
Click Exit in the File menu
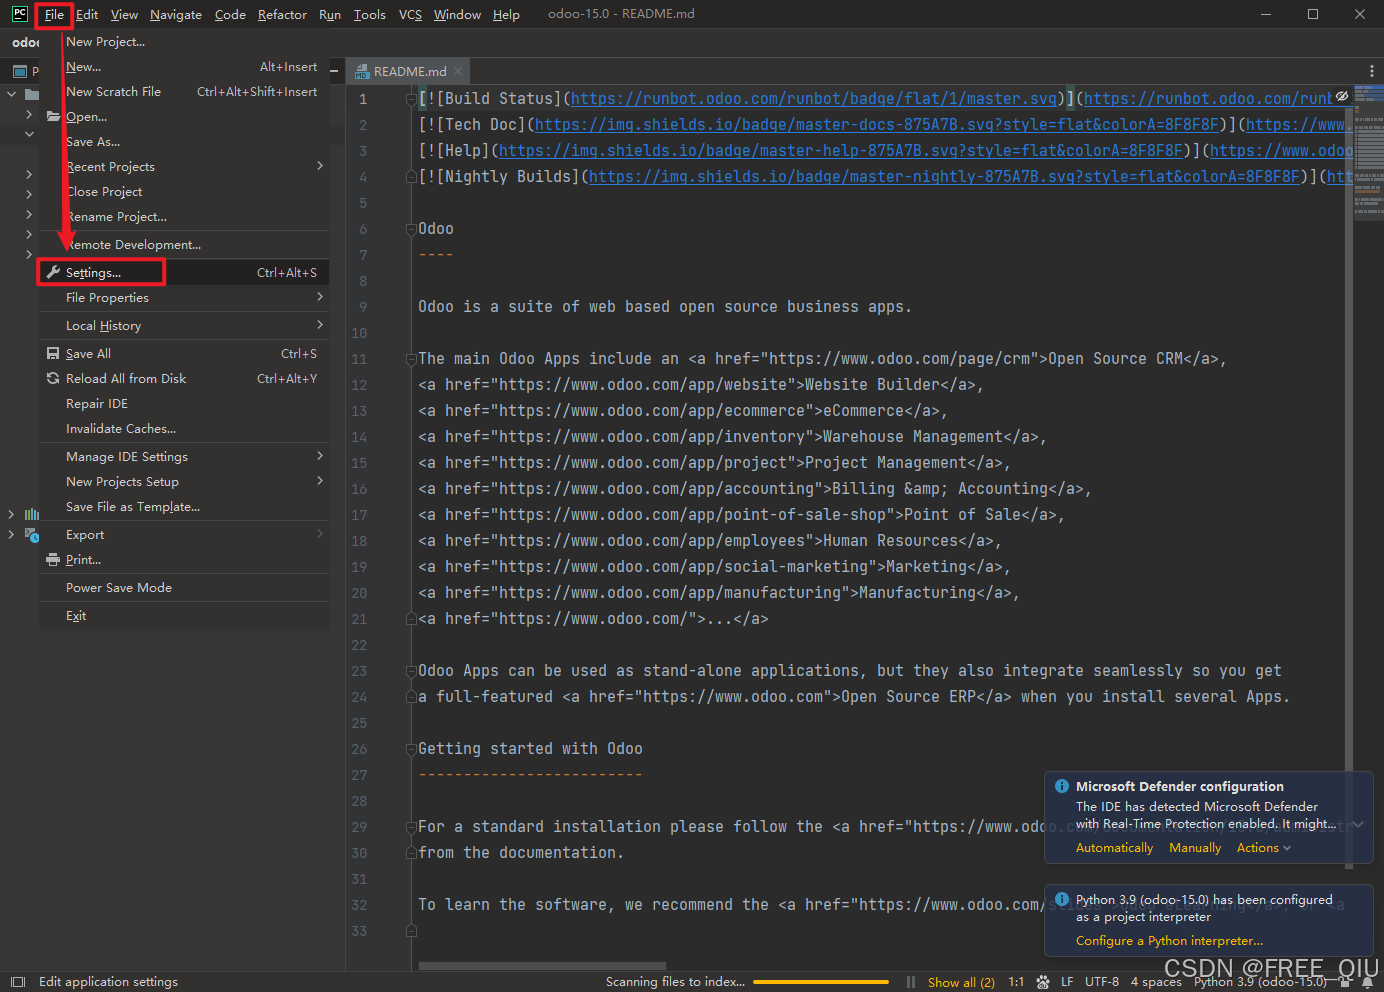(184, 616)
